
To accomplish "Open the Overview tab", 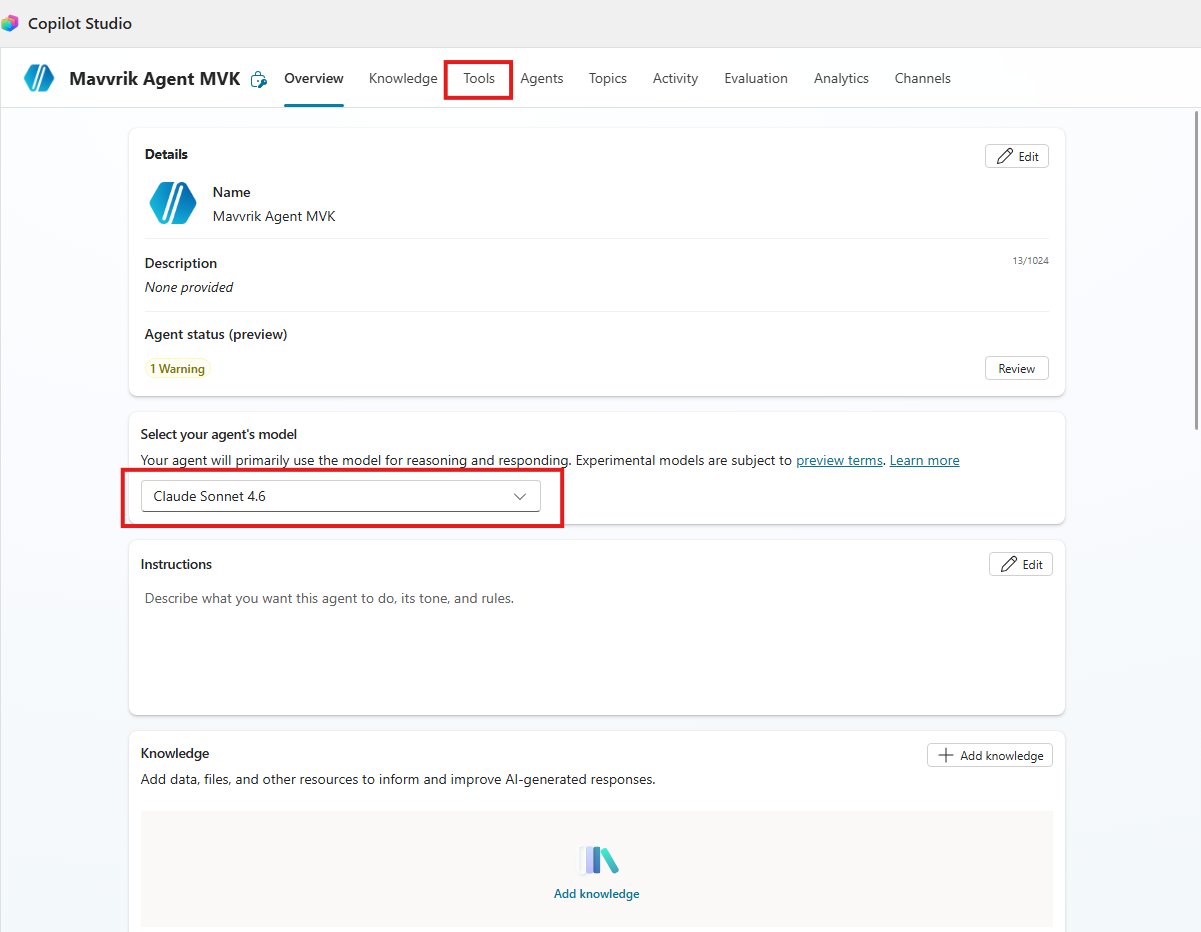I will 314,78.
